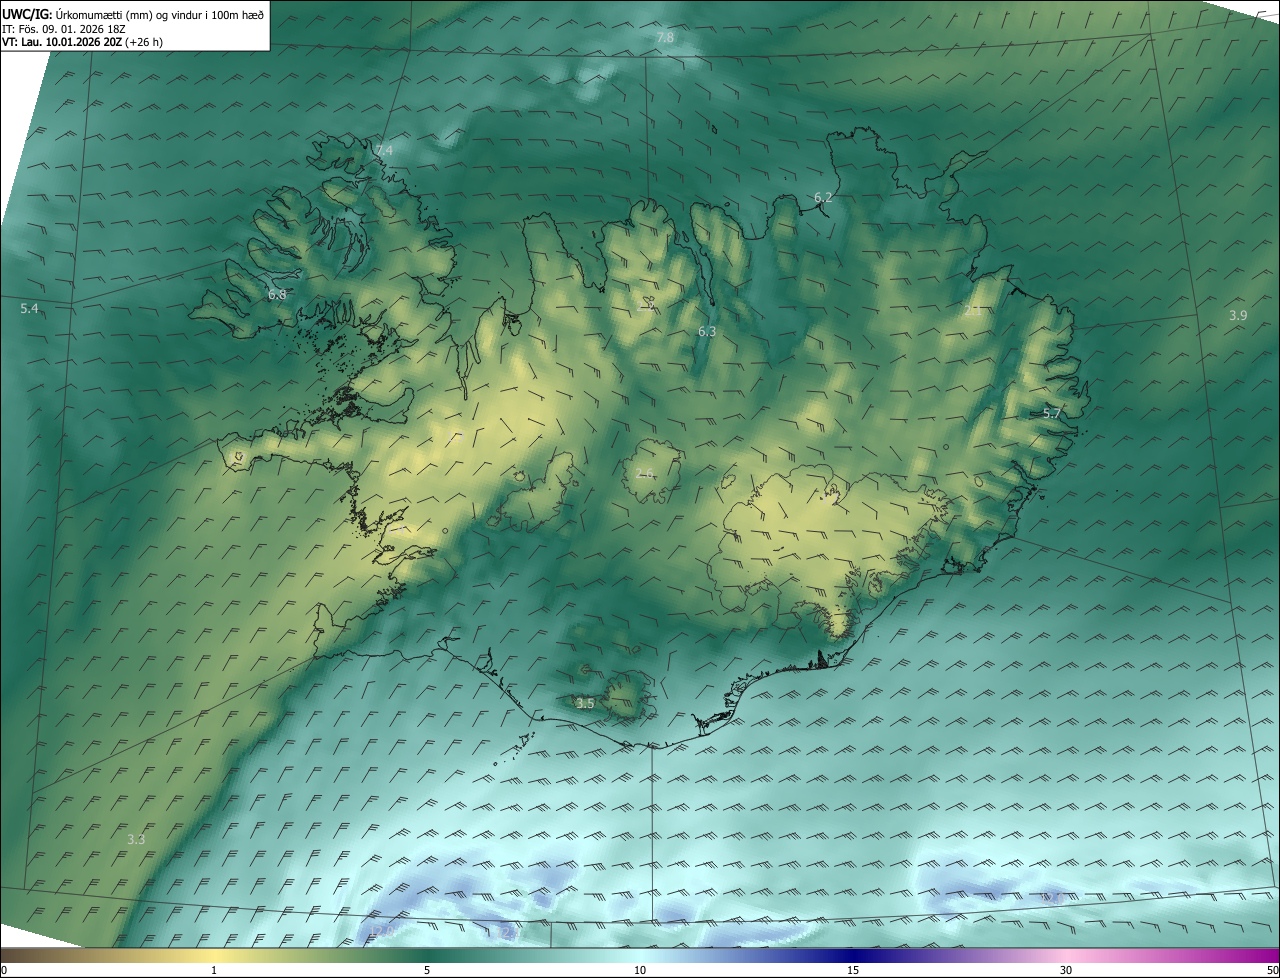This screenshot has width=1280, height=978.
Task: Click the 30 tick label on the color scale
Action: pos(1066,970)
